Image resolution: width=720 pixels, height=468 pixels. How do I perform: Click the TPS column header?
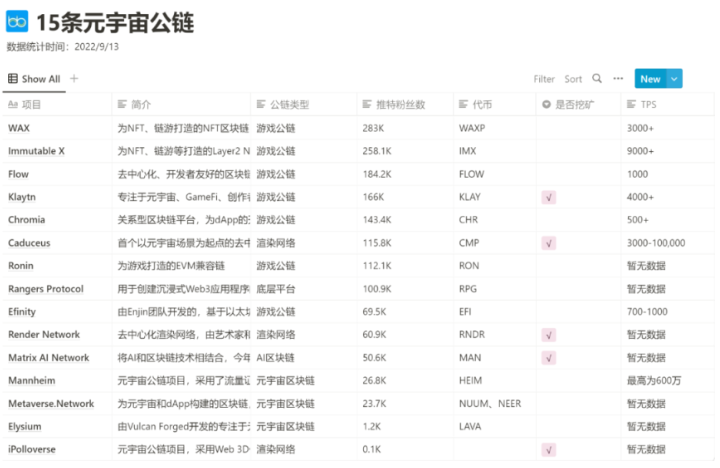click(668, 105)
